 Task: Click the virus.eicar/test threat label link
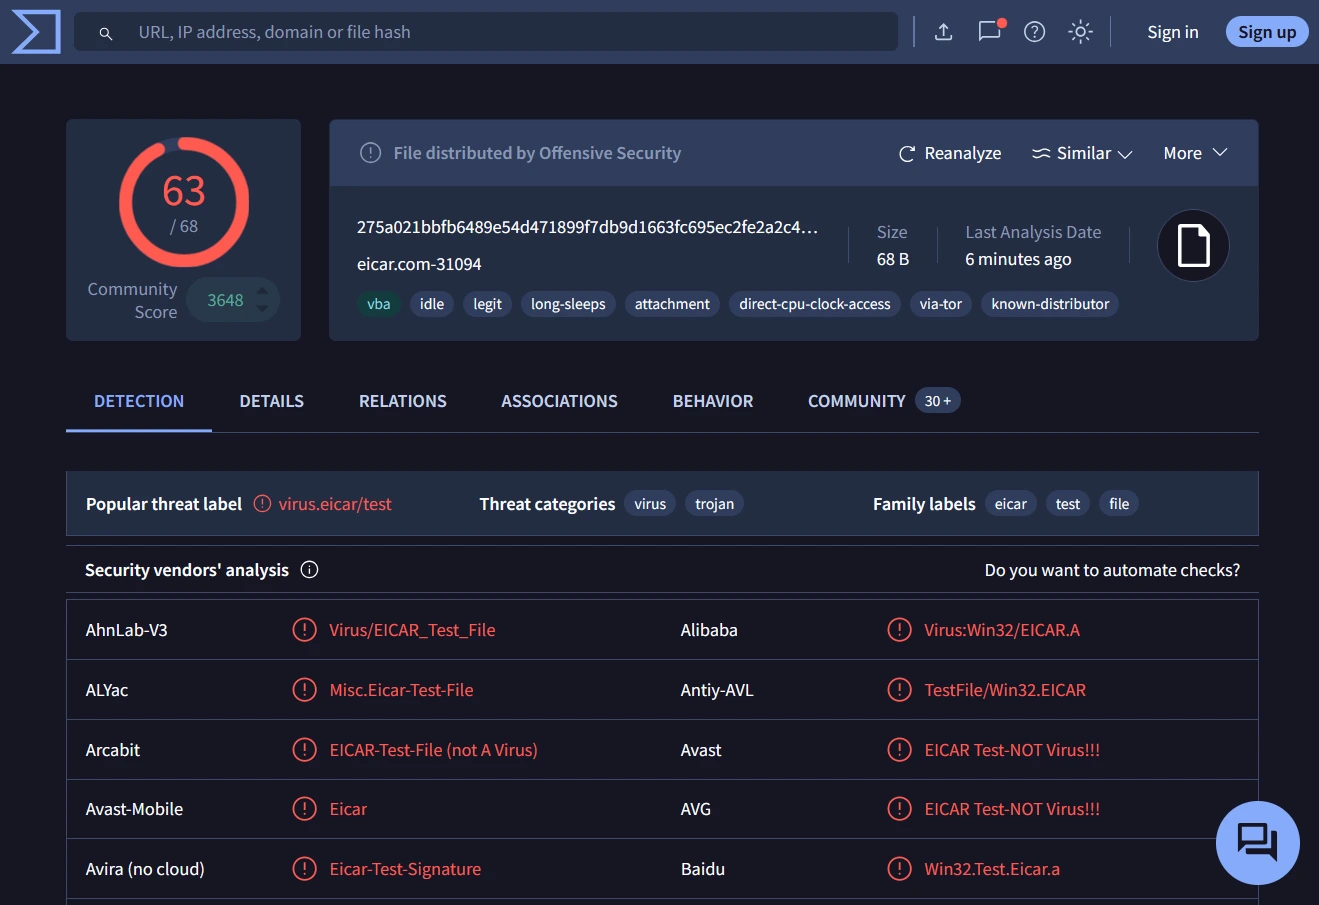[337, 504]
